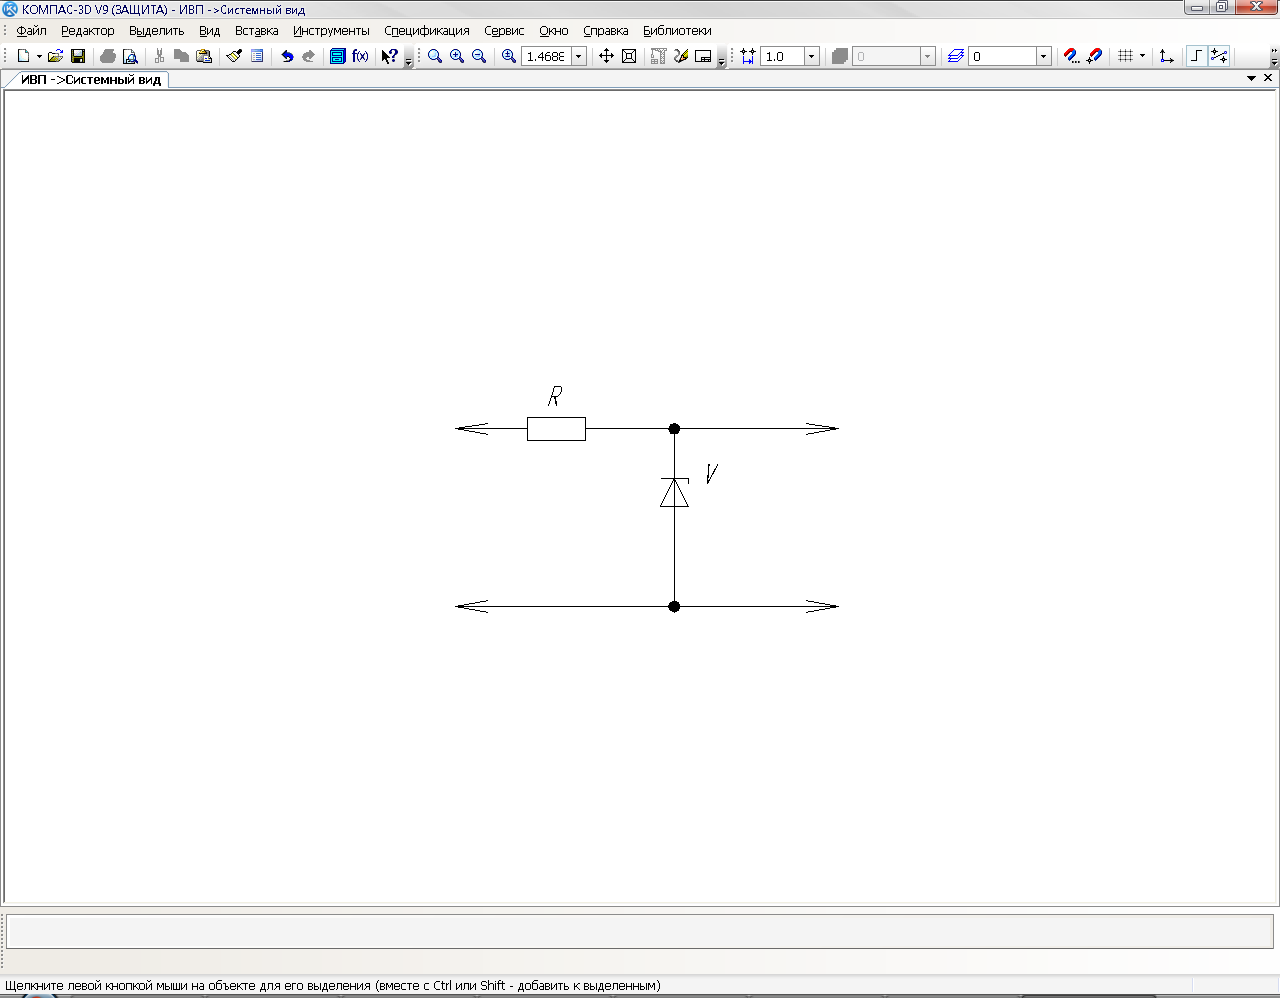Screen dimensions: 1280x998
Task: Expand the zoom scale dropdown
Action: pyautogui.click(x=578, y=57)
